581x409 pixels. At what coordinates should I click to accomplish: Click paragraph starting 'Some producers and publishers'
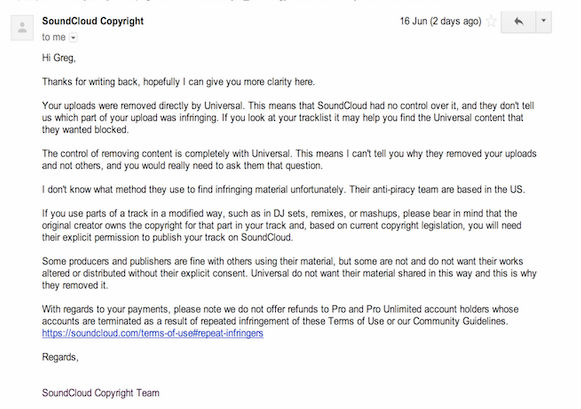[x=289, y=273]
